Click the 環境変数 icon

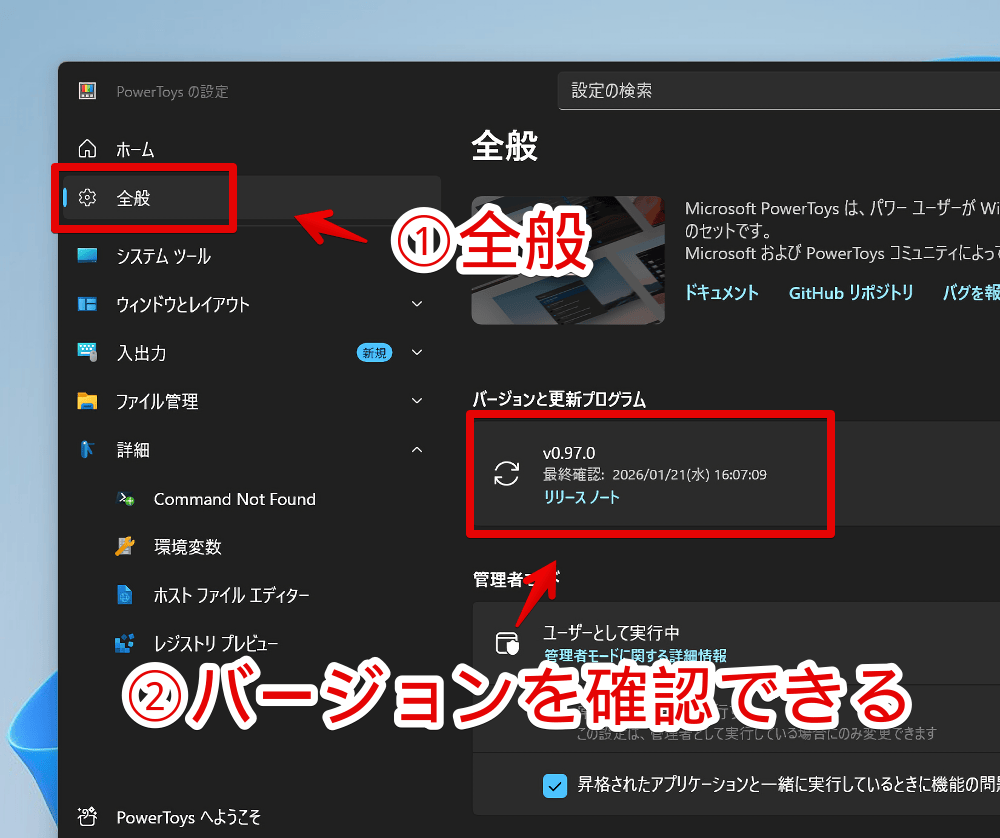[125, 547]
